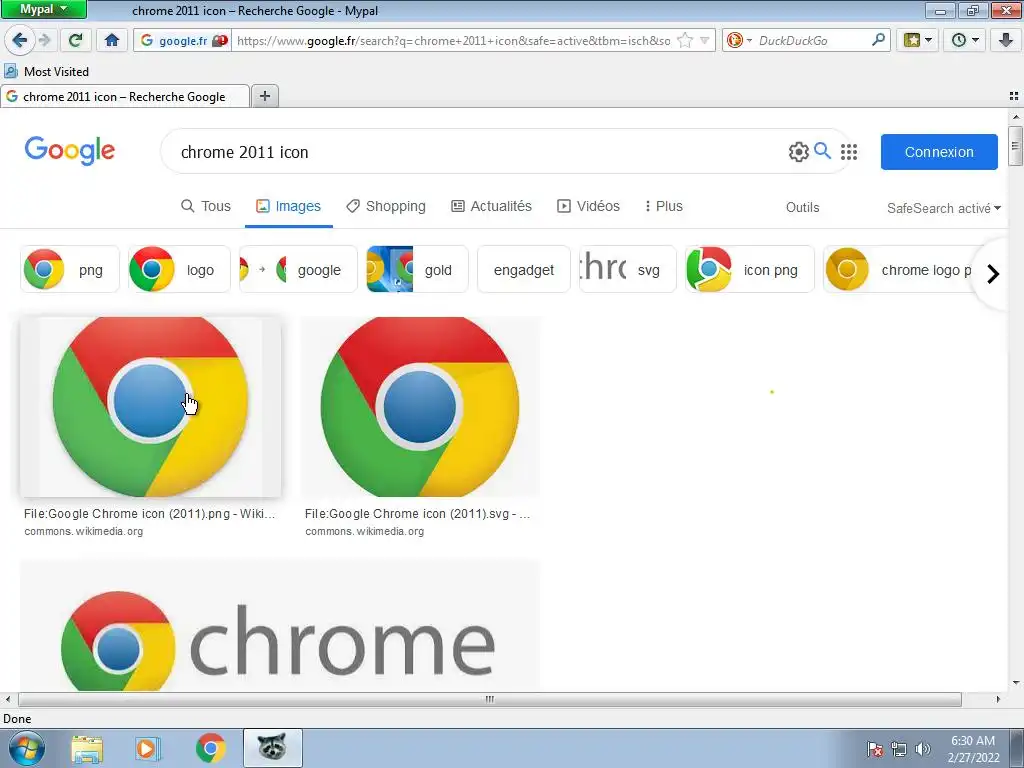Reload the current page
Screen dimensions: 1024x768
point(75,40)
